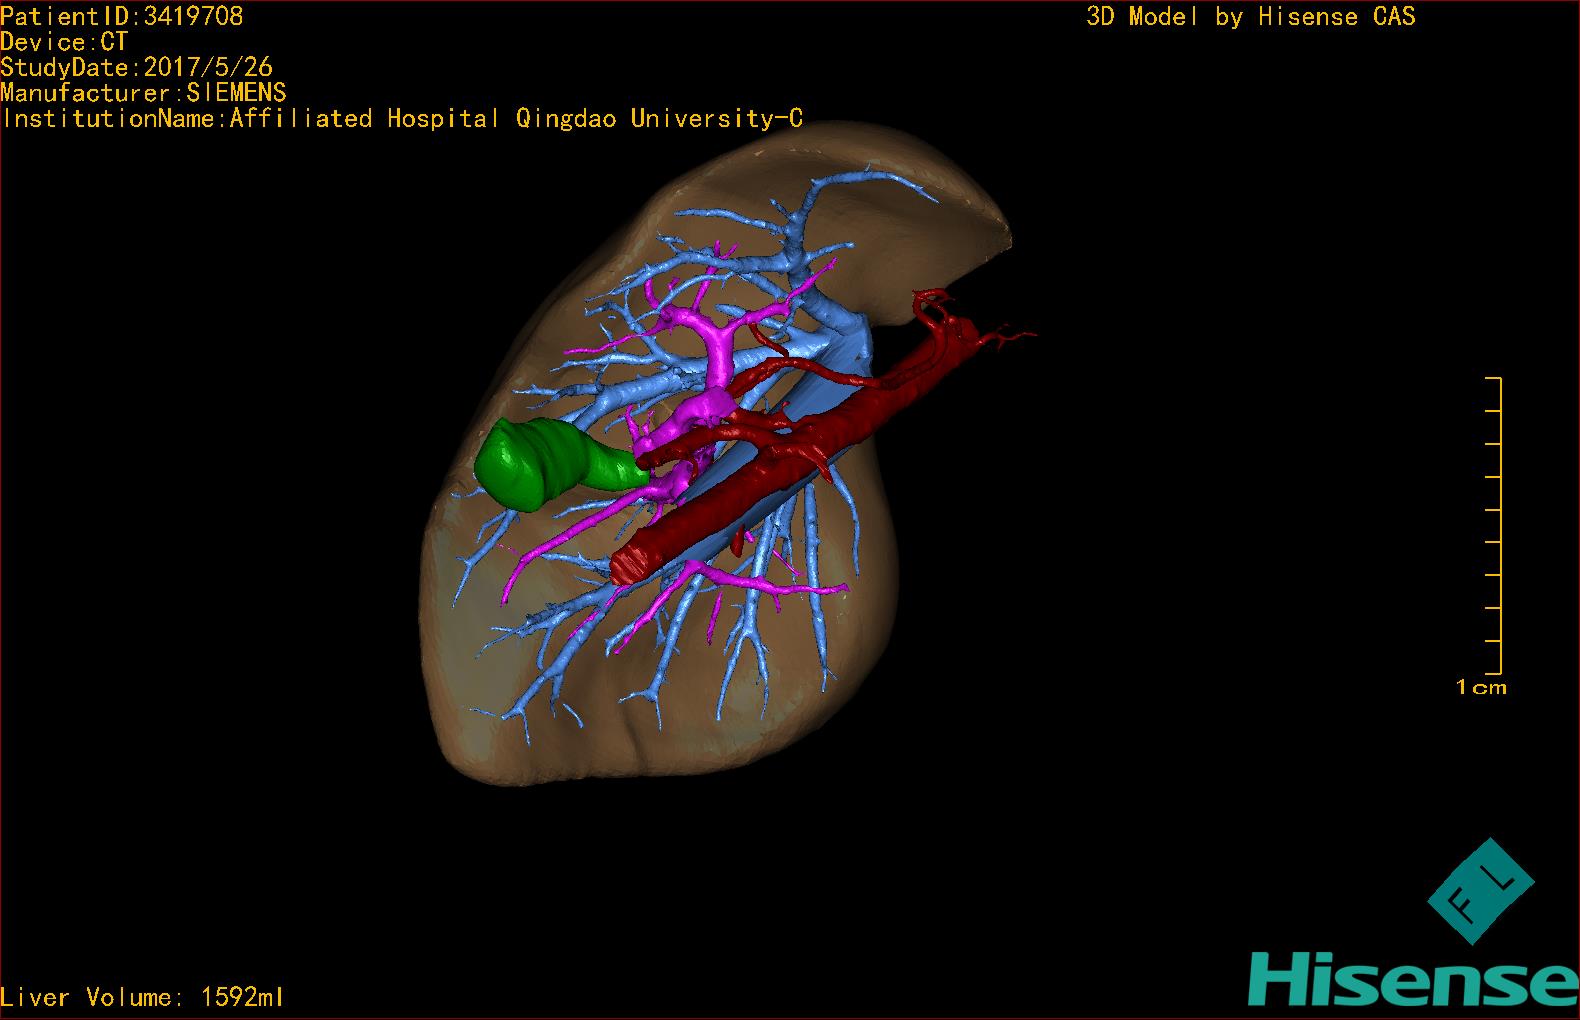
Task: Click the PatientID:3419708 text
Action: (121, 16)
